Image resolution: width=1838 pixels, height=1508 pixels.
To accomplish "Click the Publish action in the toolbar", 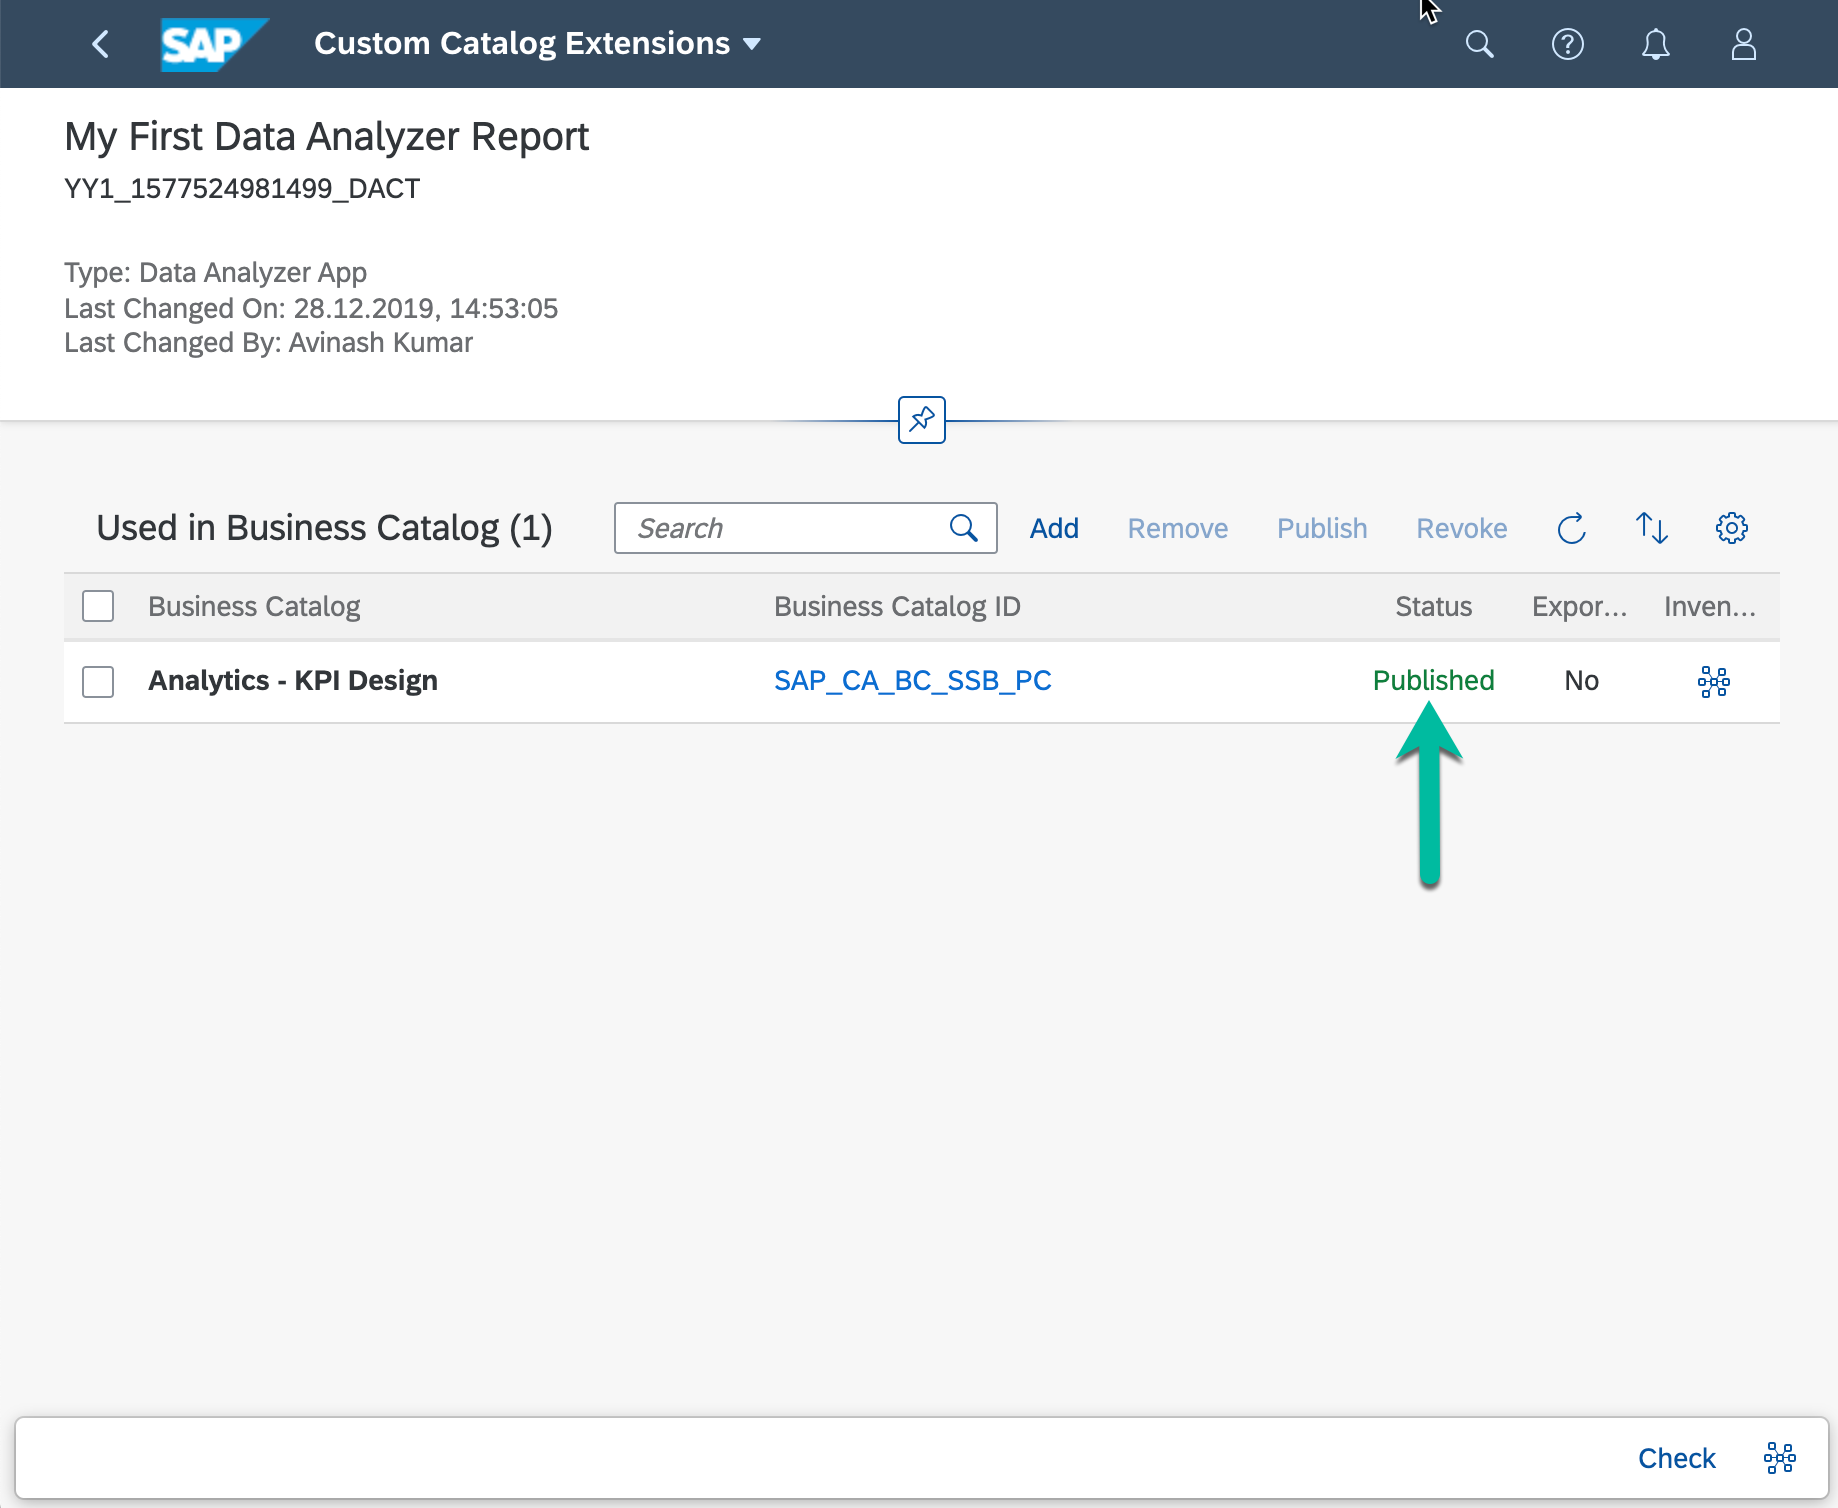I will pyautogui.click(x=1321, y=528).
